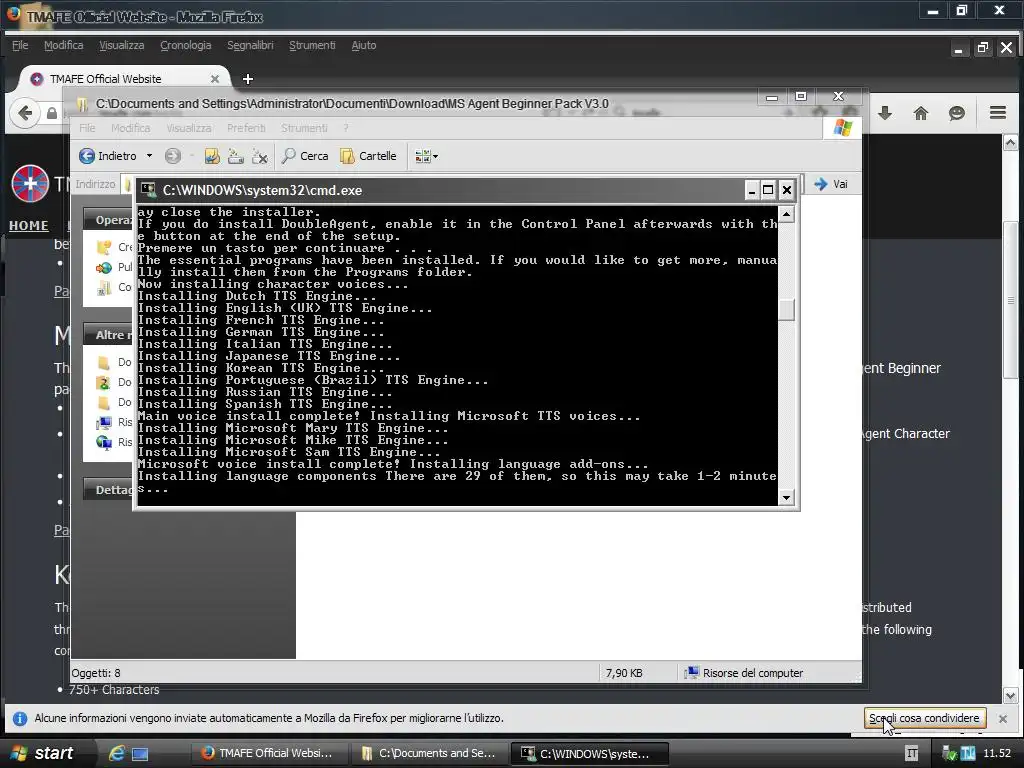Viewport: 1024px width, 768px height.
Task: Click the lock icon in Firefox address bar
Action: click(52, 113)
